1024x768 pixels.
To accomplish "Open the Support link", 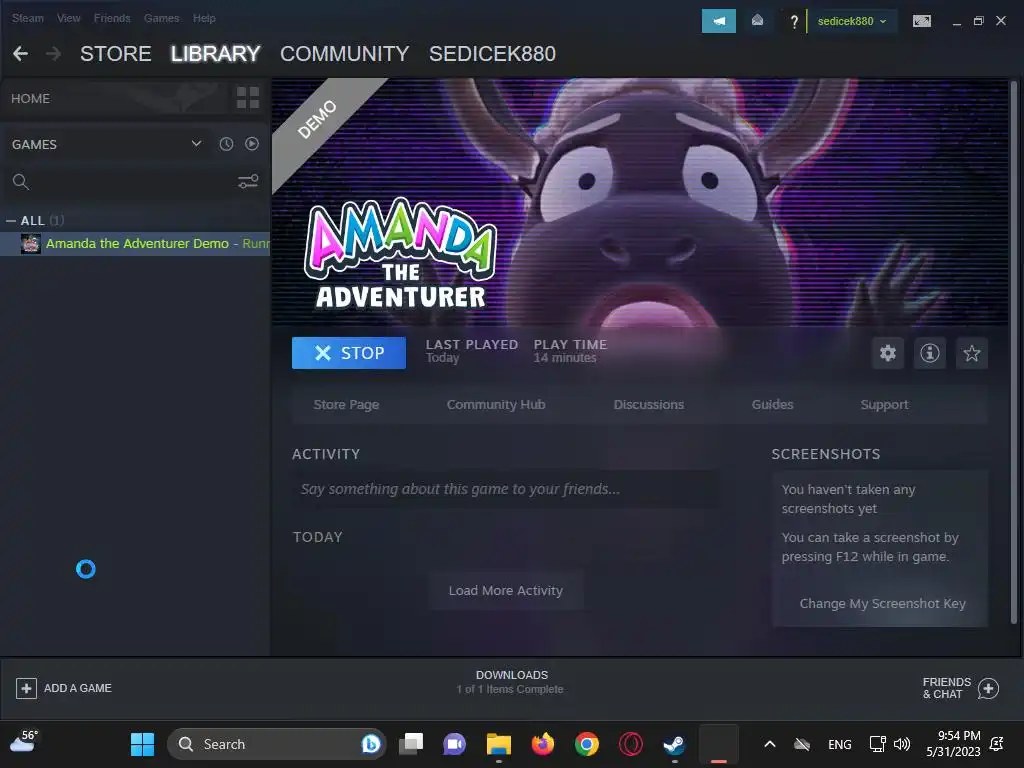I will click(884, 405).
